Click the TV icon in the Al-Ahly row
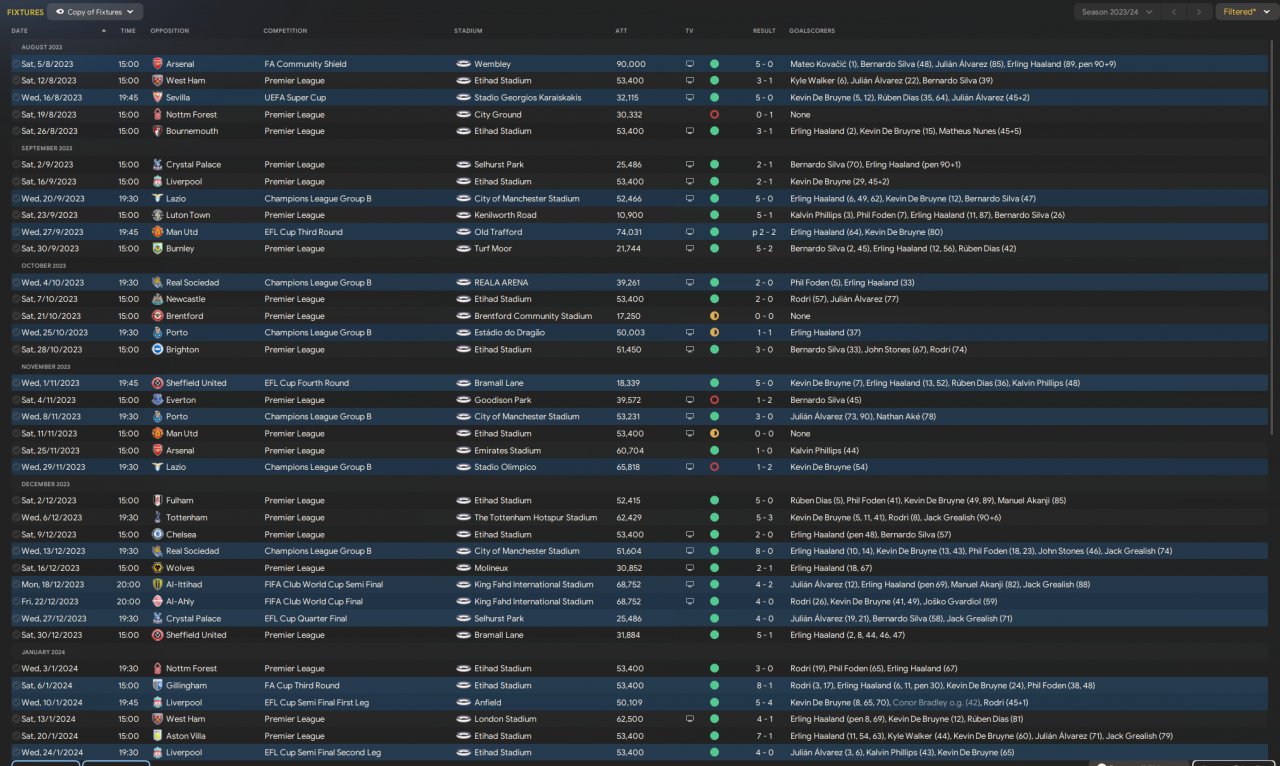This screenshot has width=1280, height=766. click(x=689, y=602)
